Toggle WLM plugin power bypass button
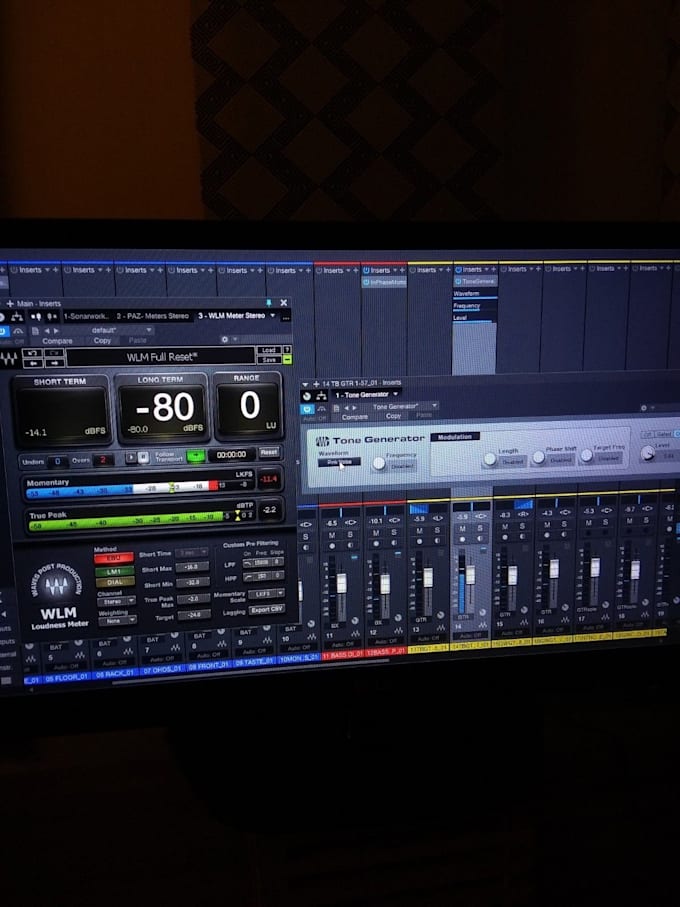This screenshot has height=907, width=680. point(2,331)
